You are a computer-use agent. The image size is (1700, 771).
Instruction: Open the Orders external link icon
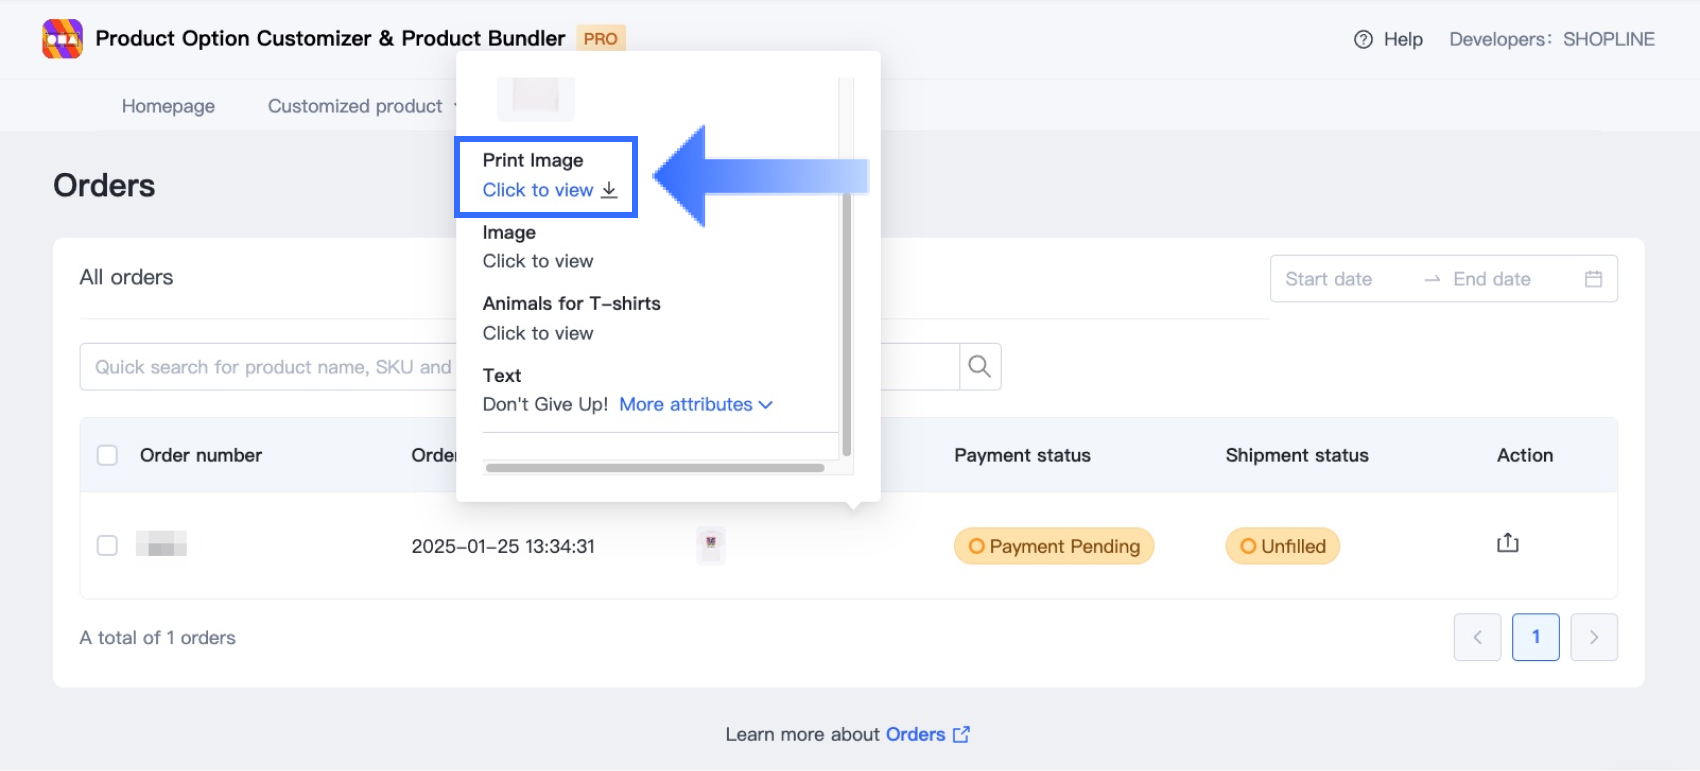click(x=961, y=734)
